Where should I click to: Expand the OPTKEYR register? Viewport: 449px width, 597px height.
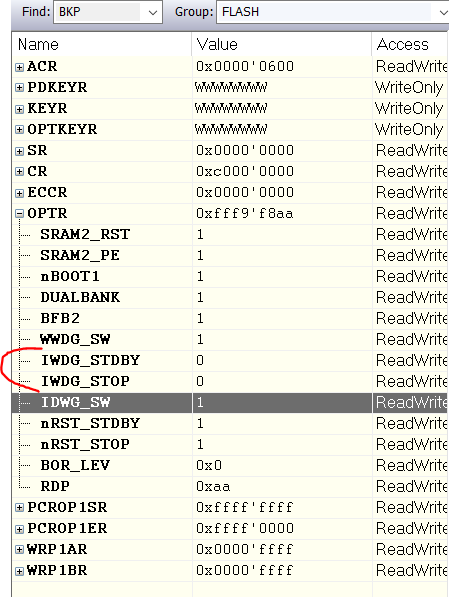tap(19, 130)
